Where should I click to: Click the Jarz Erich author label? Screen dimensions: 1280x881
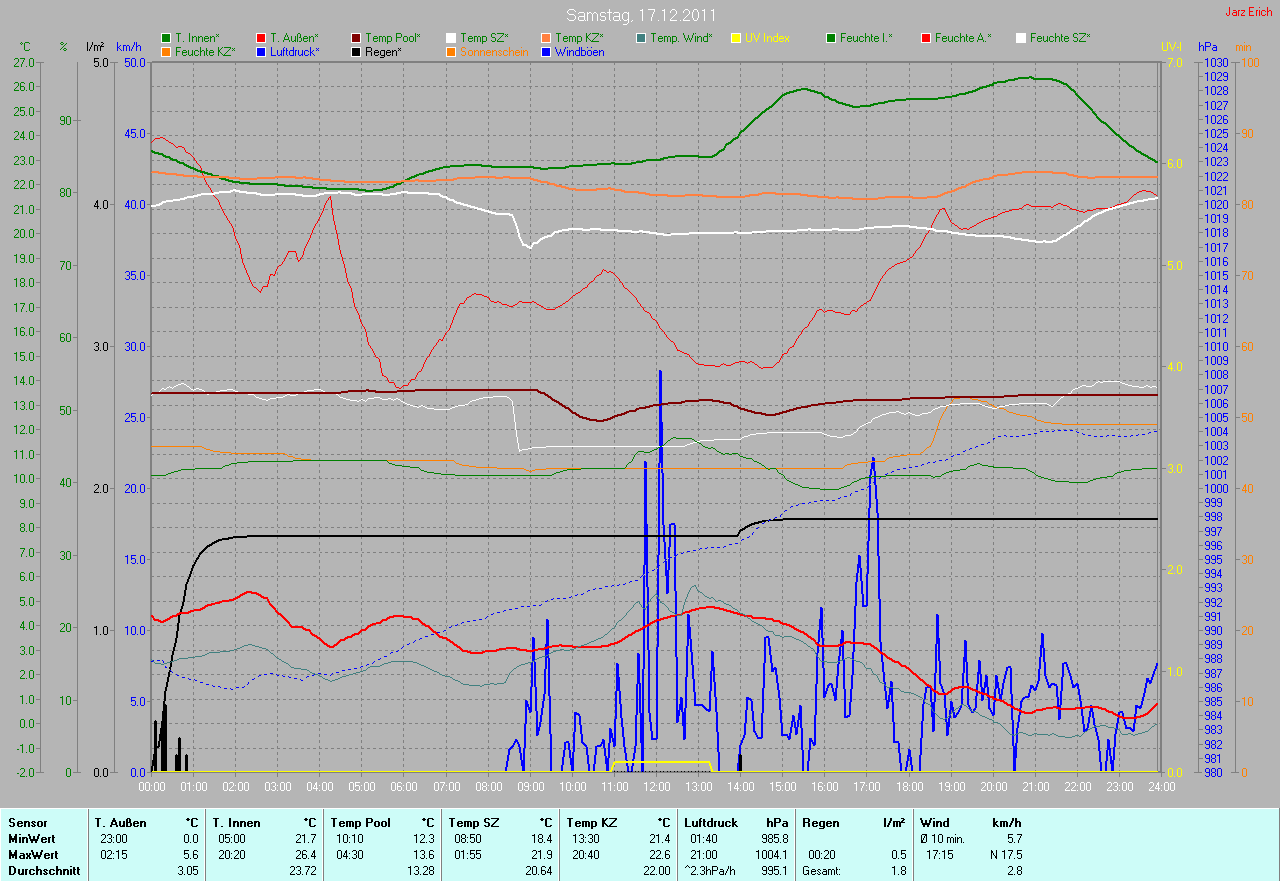point(1250,12)
